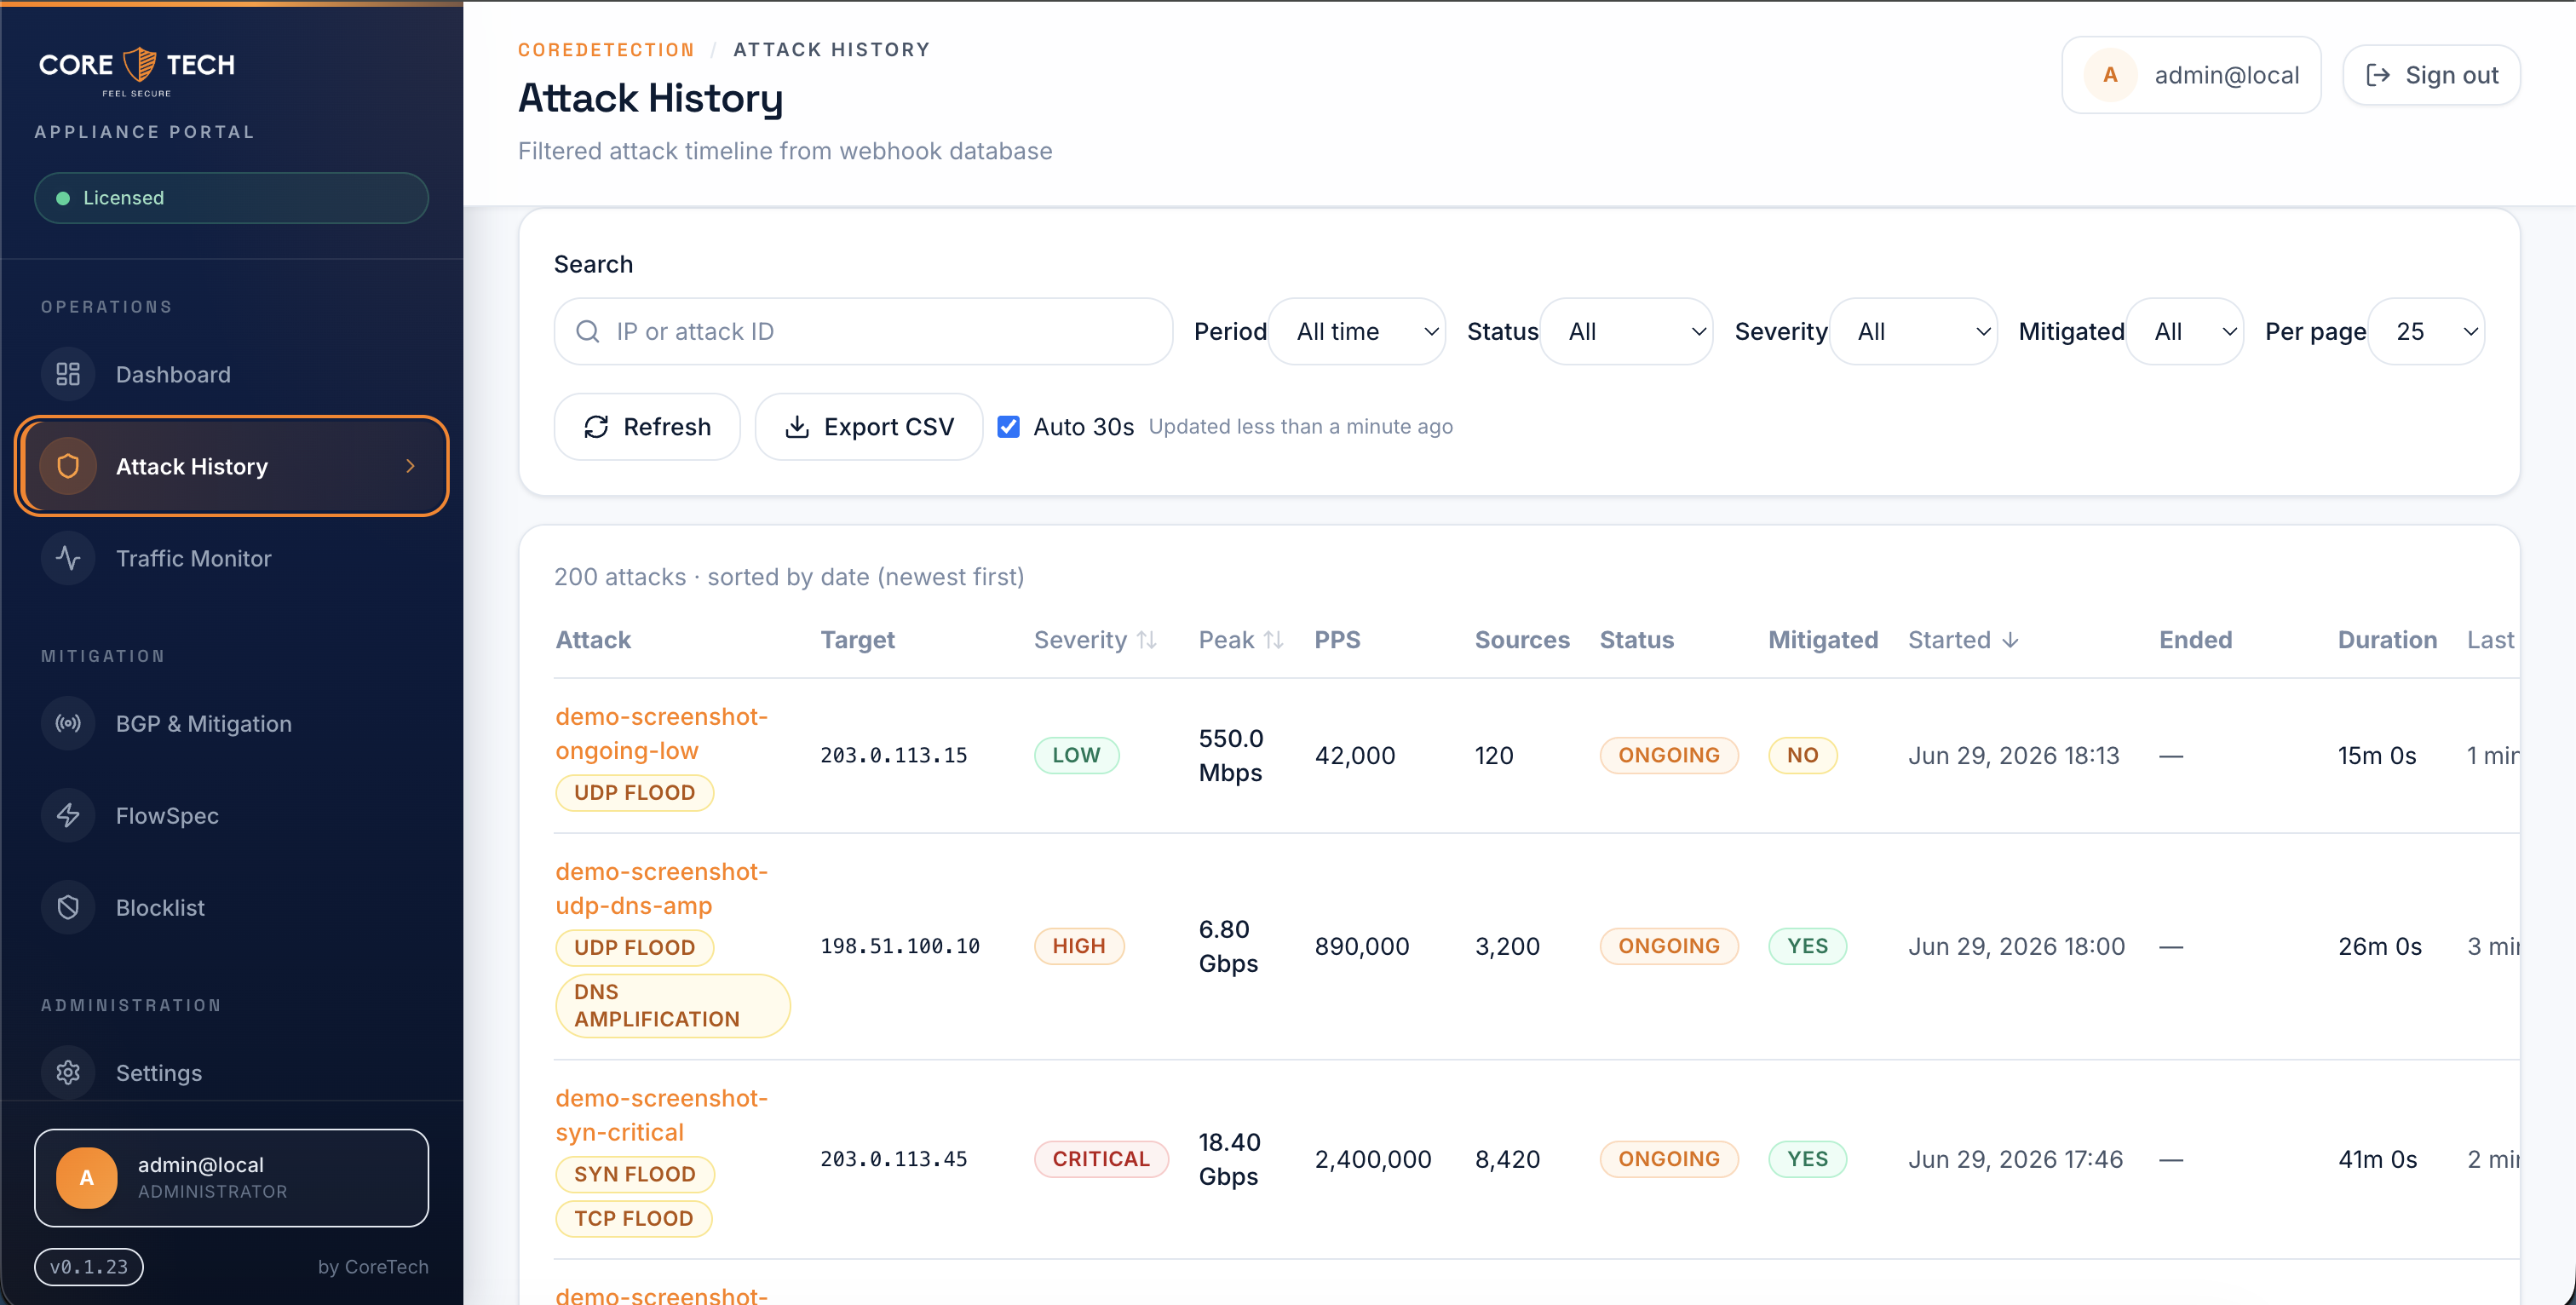Screen dimensions: 2576x1305
Task: Open the Mitigated filter dropdown
Action: coord(2185,331)
